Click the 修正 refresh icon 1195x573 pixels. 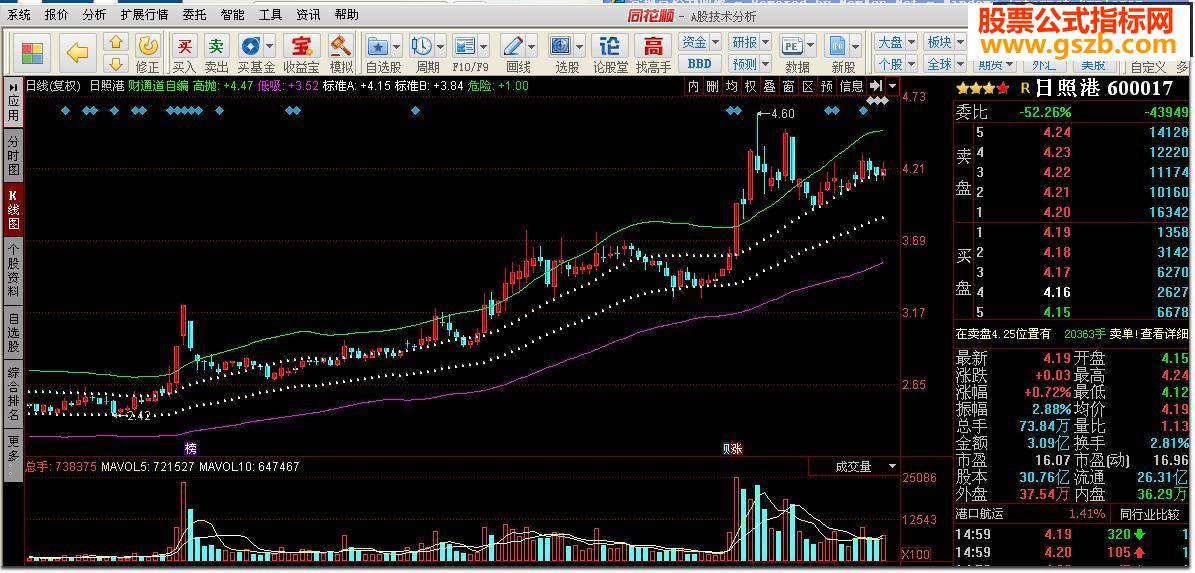(149, 46)
